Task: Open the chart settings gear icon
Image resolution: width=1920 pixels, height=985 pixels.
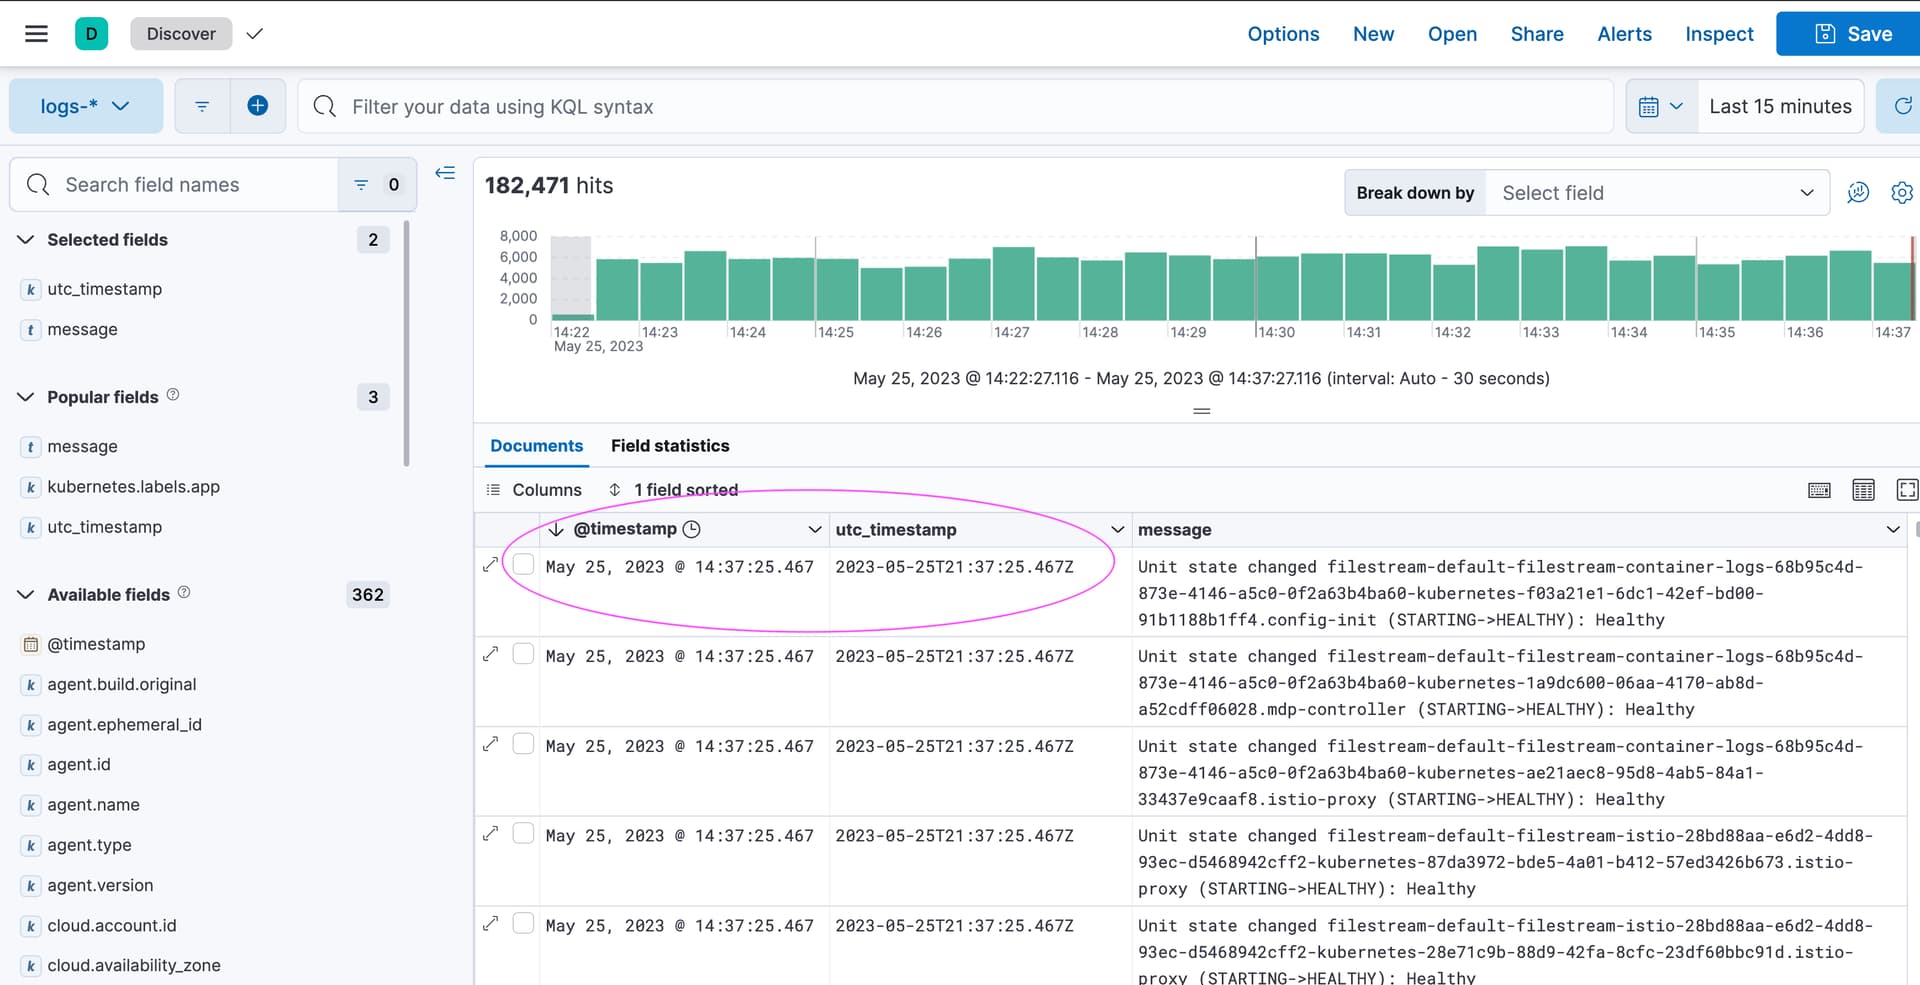Action: (1901, 193)
